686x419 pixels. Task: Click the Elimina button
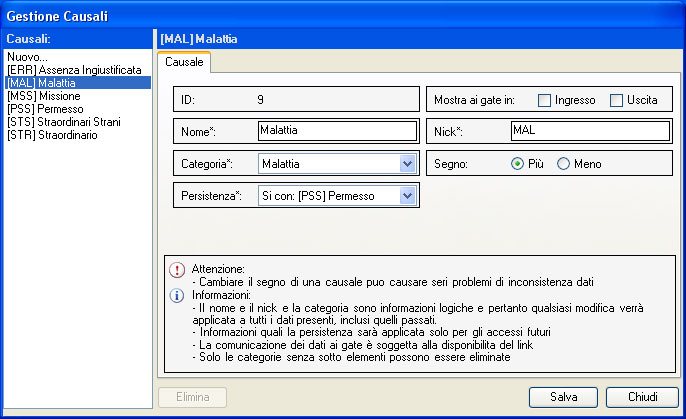193,397
